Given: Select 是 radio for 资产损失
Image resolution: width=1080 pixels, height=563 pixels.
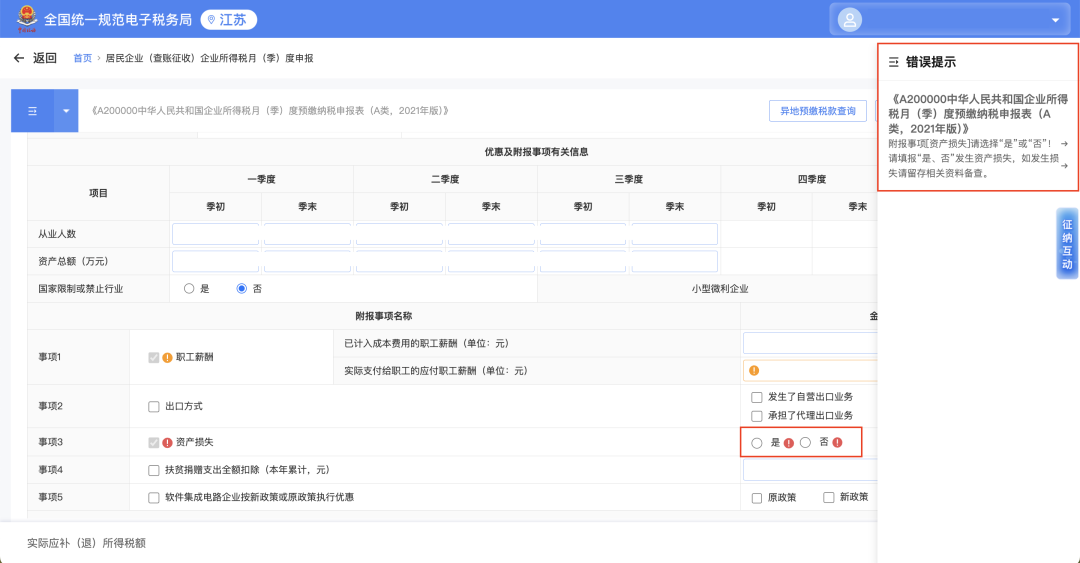Looking at the screenshot, I should click(x=757, y=443).
